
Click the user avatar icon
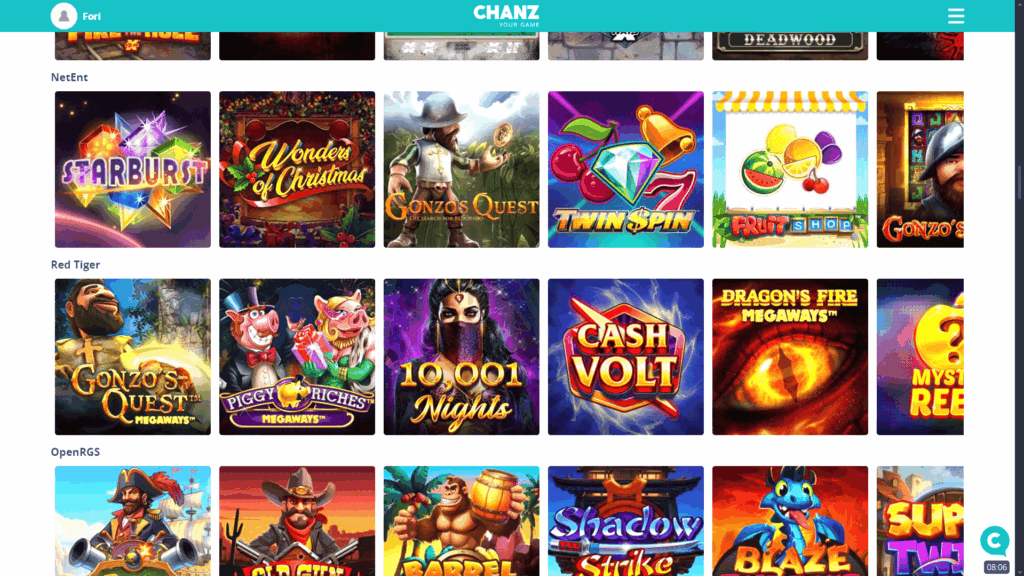pyautogui.click(x=63, y=16)
